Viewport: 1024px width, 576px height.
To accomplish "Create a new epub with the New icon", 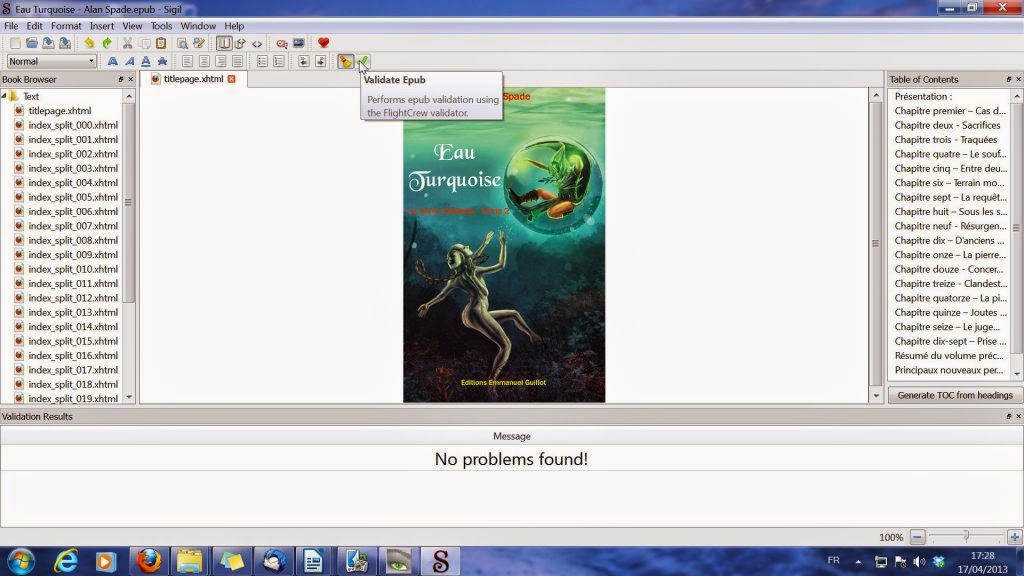I will 15,43.
